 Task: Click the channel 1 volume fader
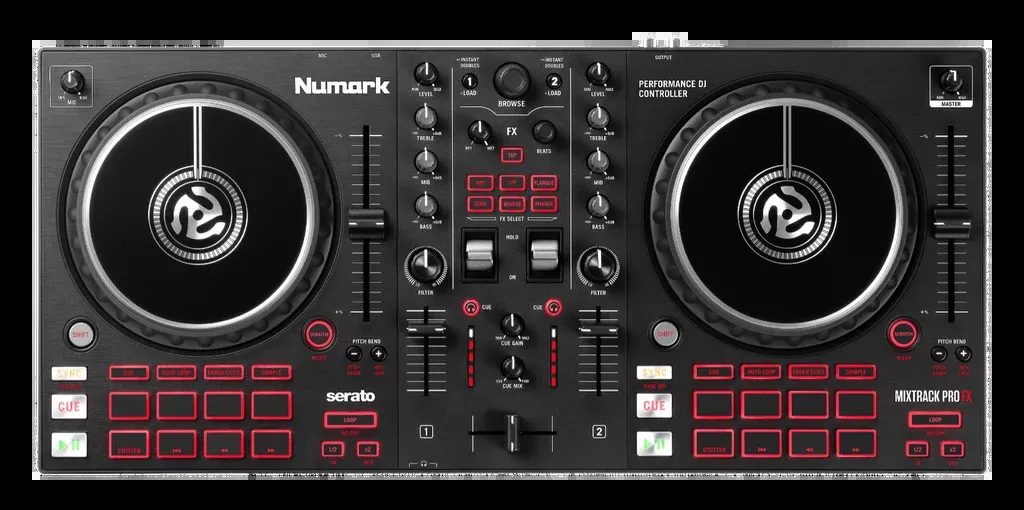(426, 330)
